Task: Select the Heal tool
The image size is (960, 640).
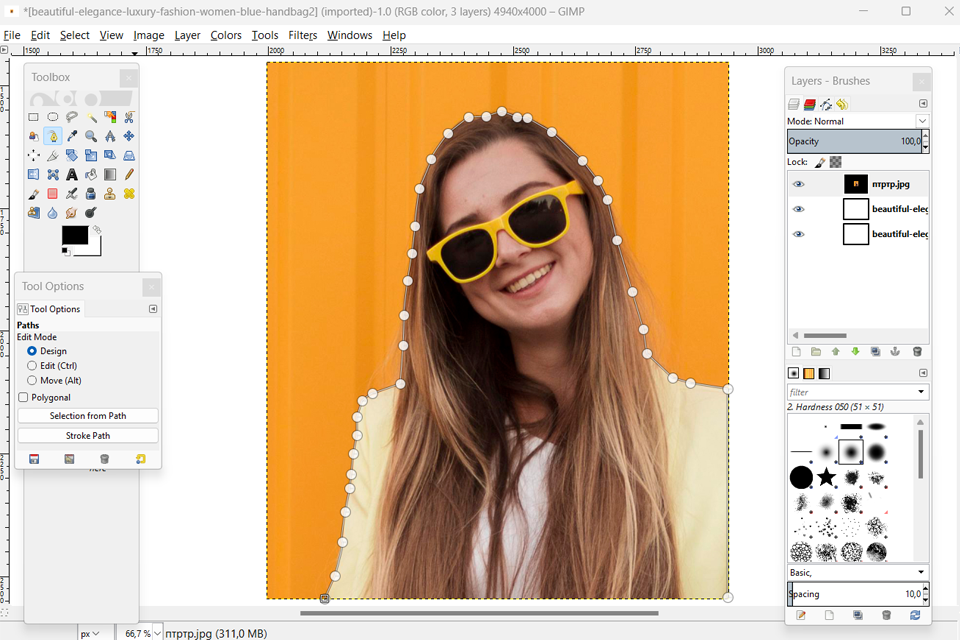Action: pyautogui.click(x=129, y=194)
